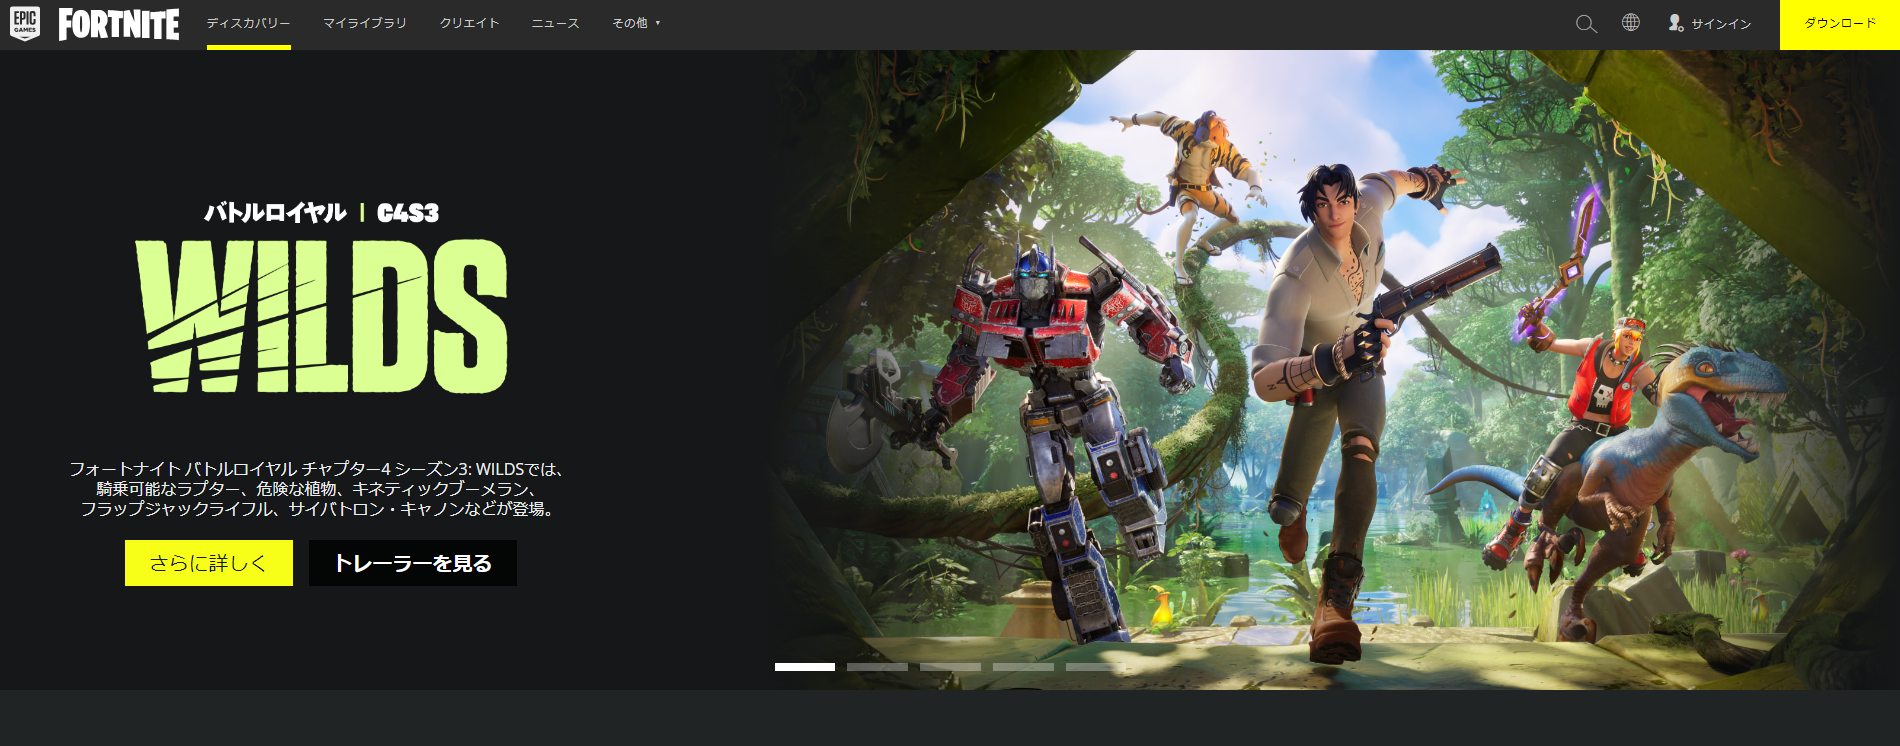Select the first carousel slide indicator
This screenshot has height=746, width=1900.
(804, 667)
